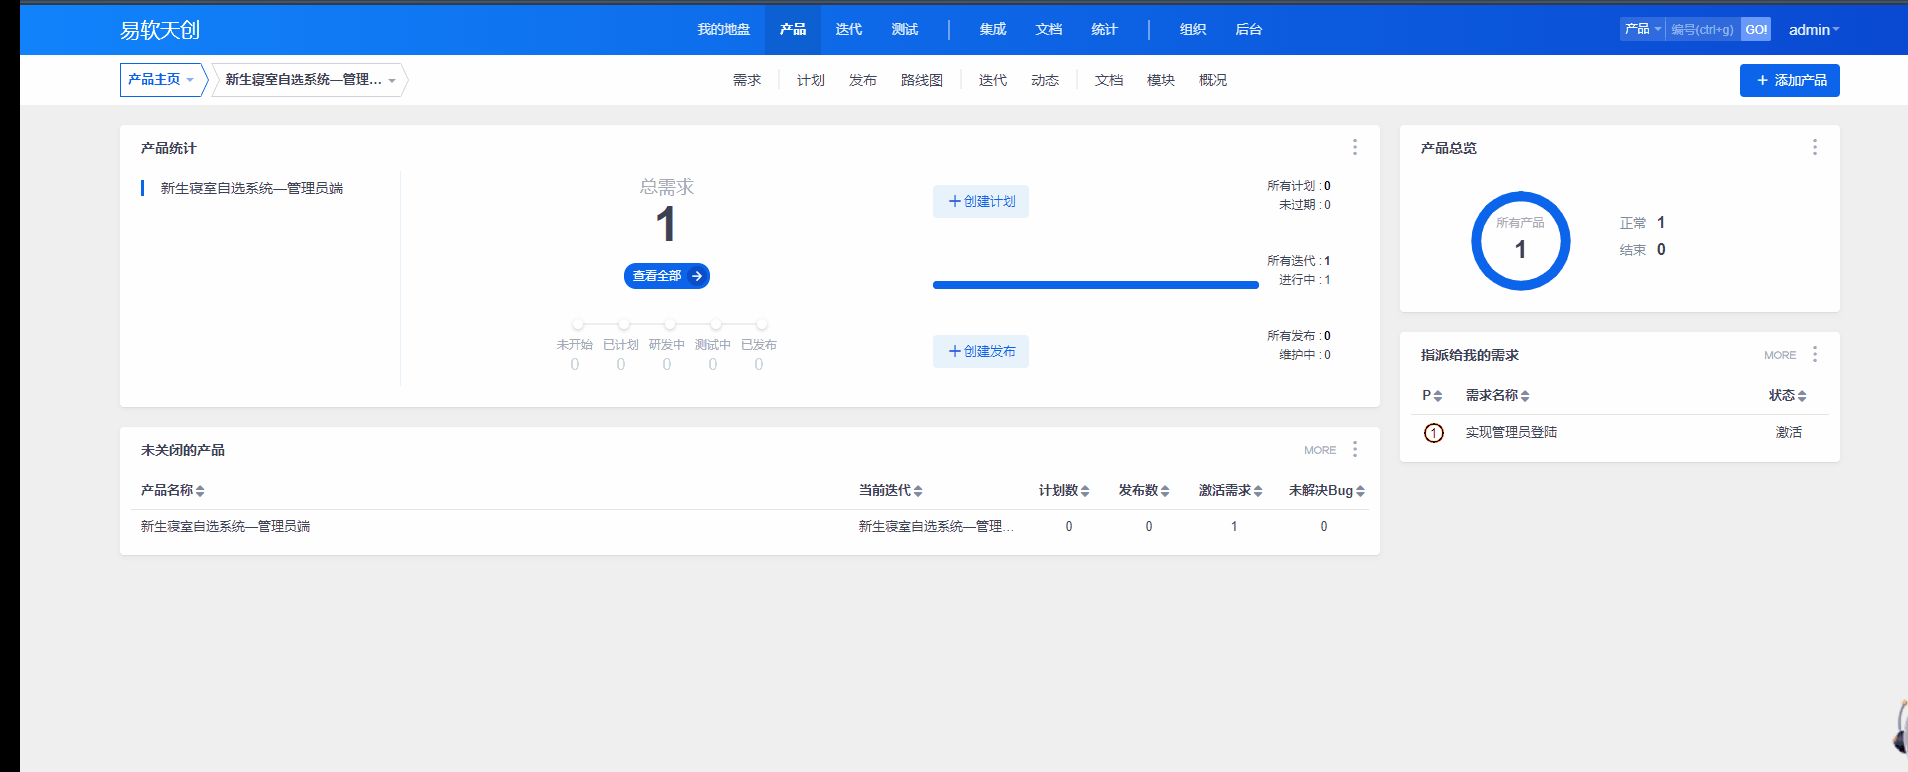Viewport: 1908px width, 772px height.
Task: Sort assigned requirements by 需求名称
Action: click(1497, 395)
